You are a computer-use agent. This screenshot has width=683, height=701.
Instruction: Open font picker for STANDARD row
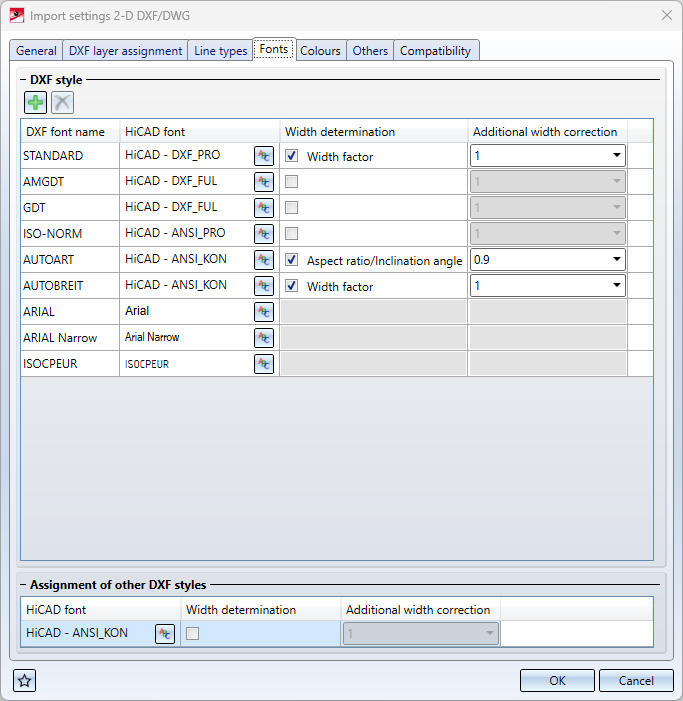click(x=264, y=156)
